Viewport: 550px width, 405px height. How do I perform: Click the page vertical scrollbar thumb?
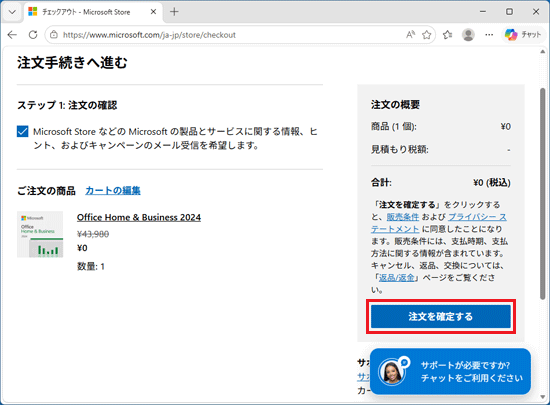pos(543,194)
